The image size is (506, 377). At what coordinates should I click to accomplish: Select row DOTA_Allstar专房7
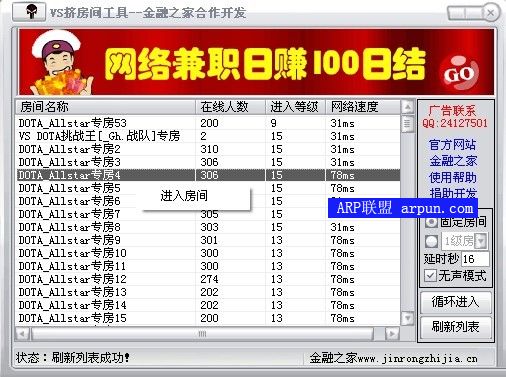pos(208,214)
